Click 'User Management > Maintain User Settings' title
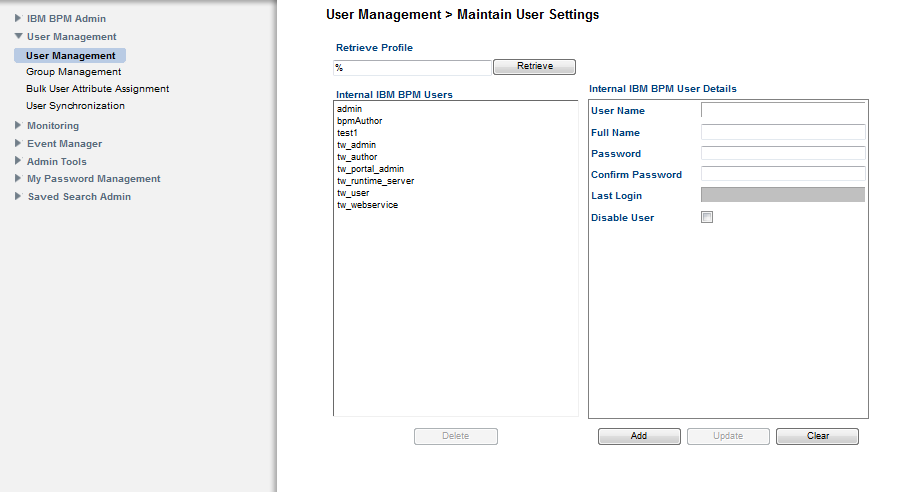 [463, 15]
